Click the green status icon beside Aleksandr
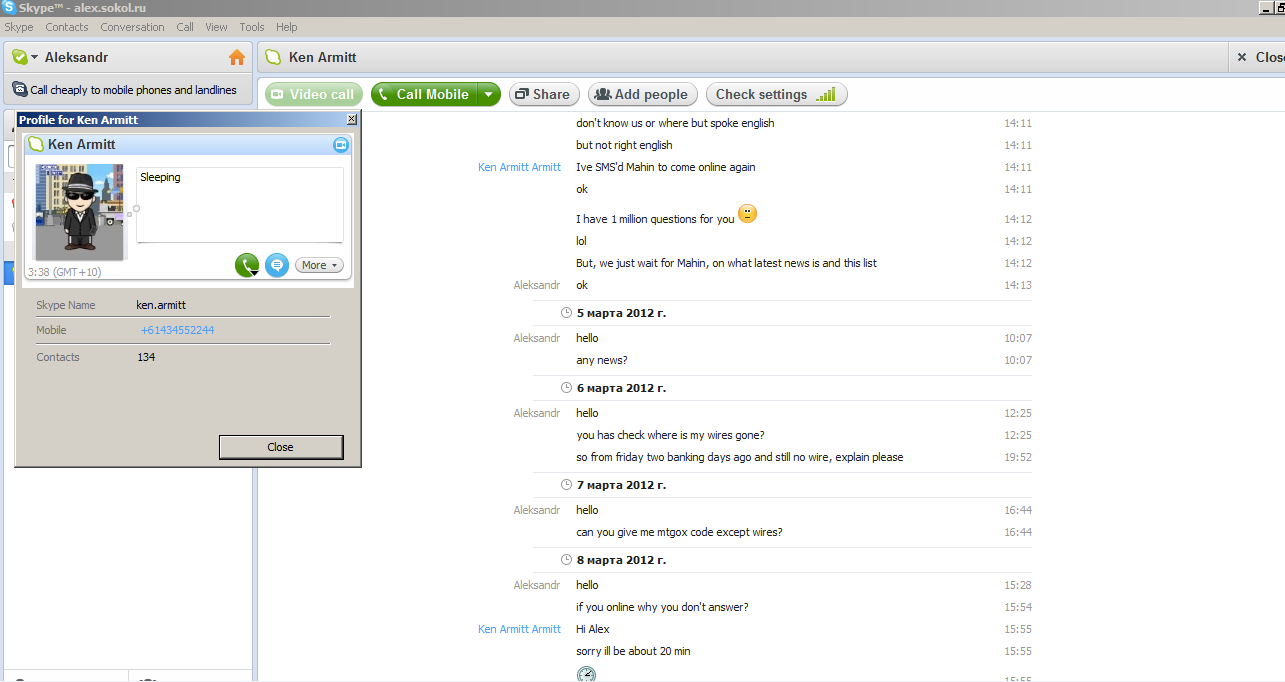Viewport: 1285px width, 682px height. tap(19, 57)
